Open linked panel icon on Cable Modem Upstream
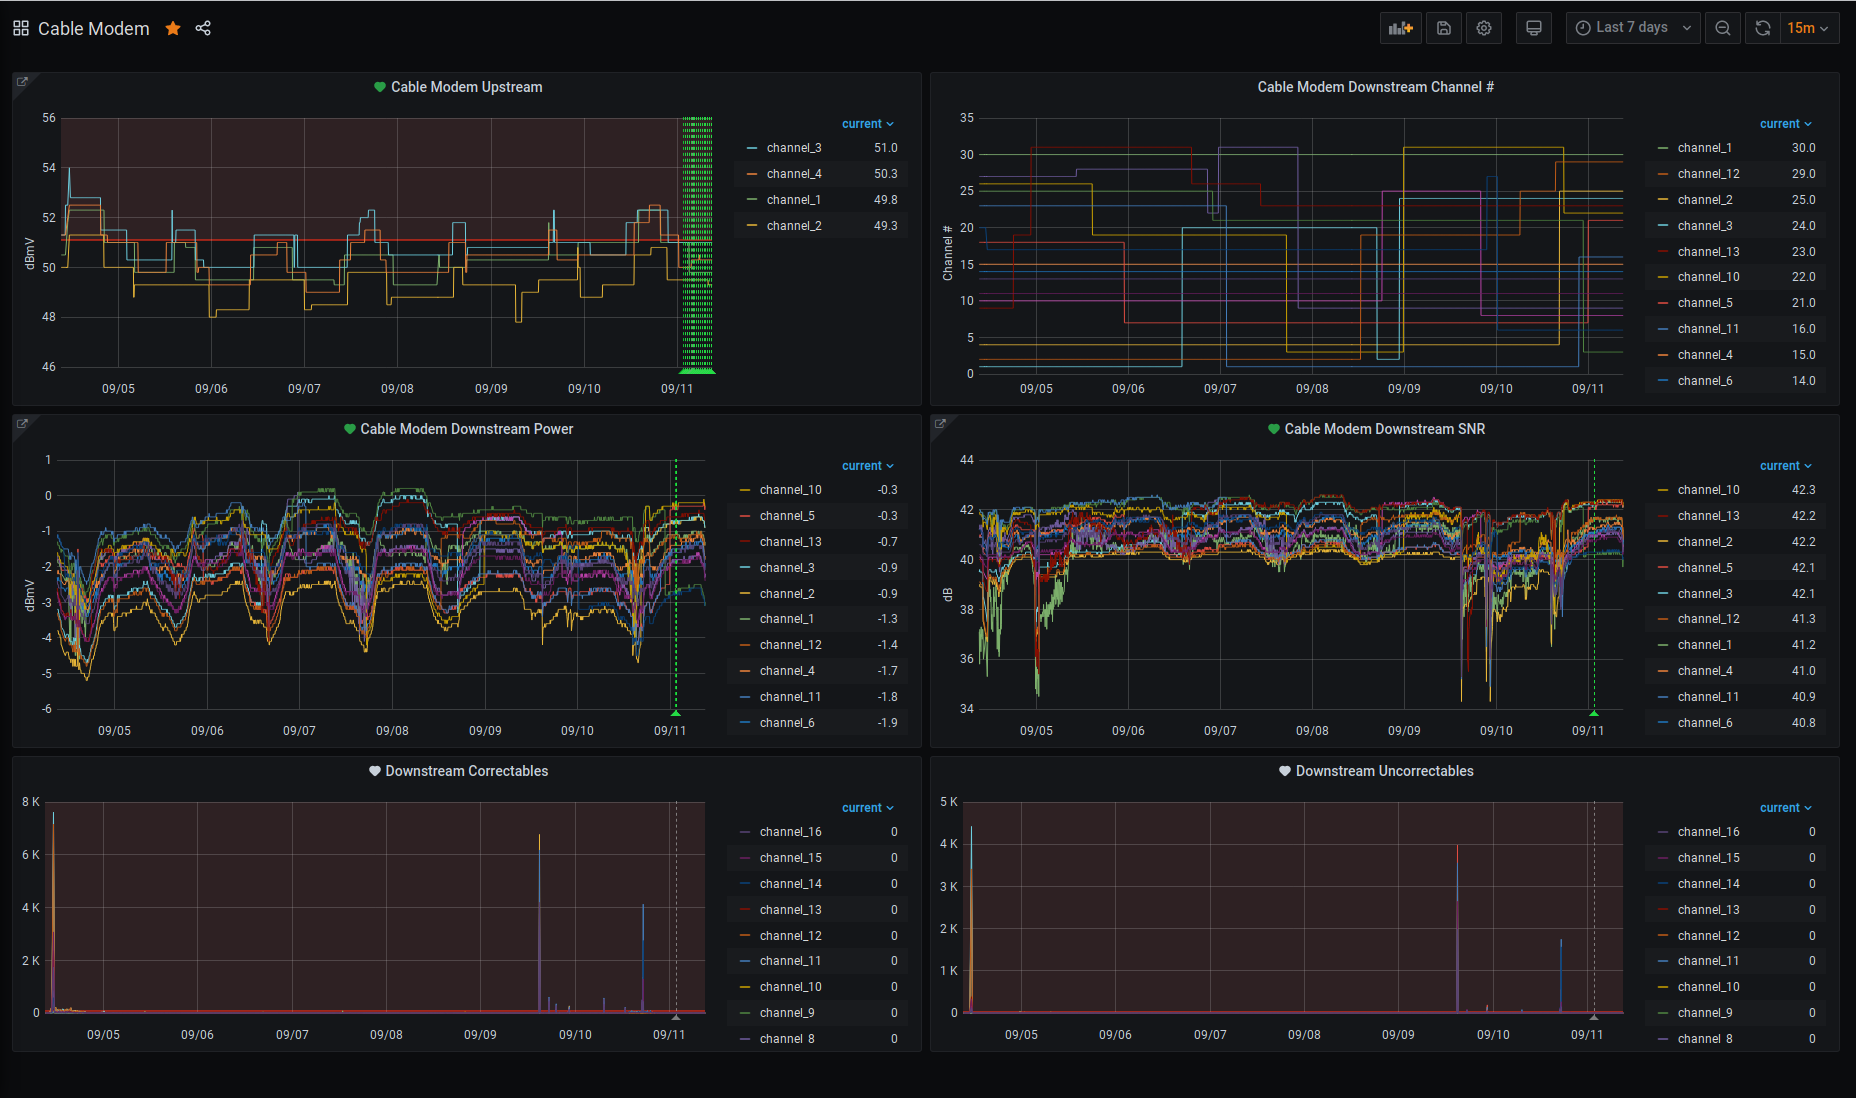Viewport: 1856px width, 1098px height. (x=22, y=82)
